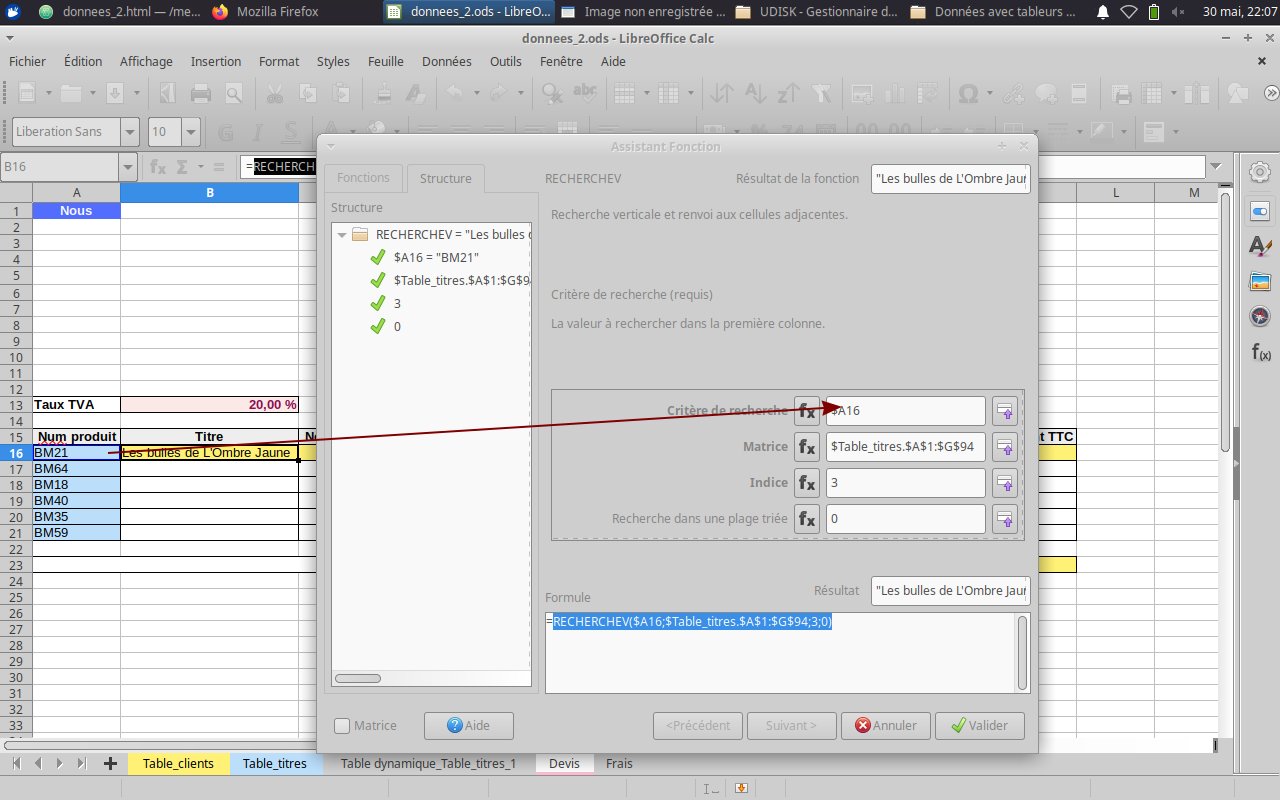This screenshot has height=800, width=1280.
Task: Click fx button next to Indice field
Action: 806,483
